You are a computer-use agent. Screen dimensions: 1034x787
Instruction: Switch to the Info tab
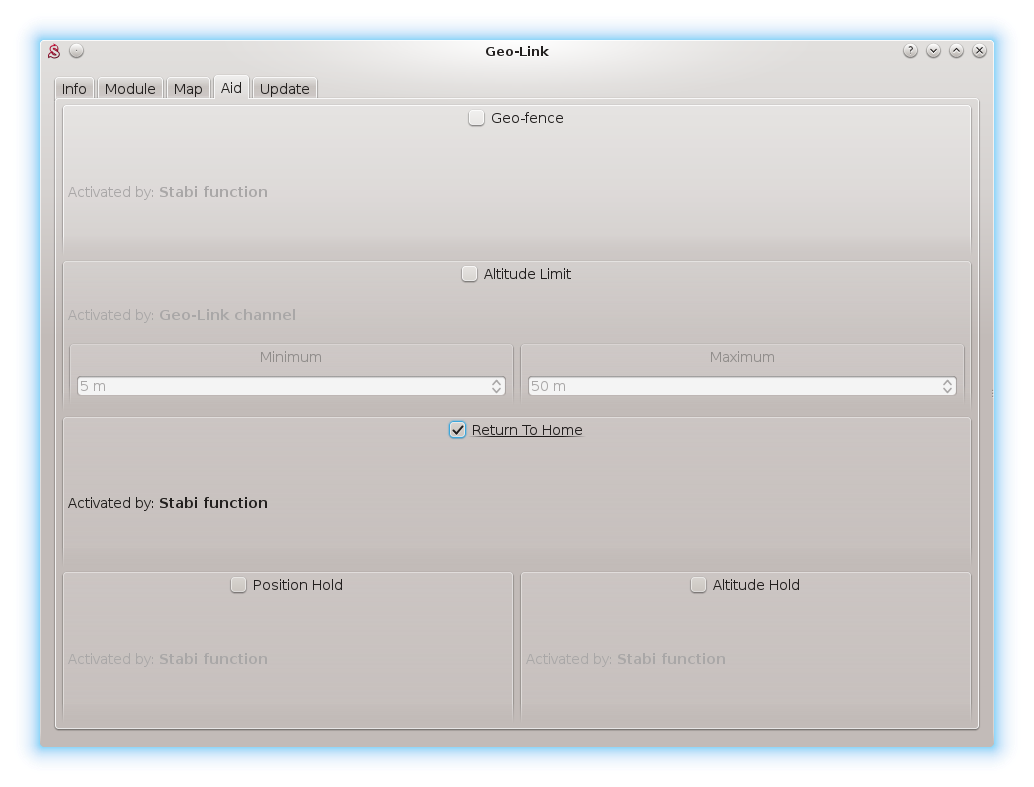pyautogui.click(x=74, y=89)
